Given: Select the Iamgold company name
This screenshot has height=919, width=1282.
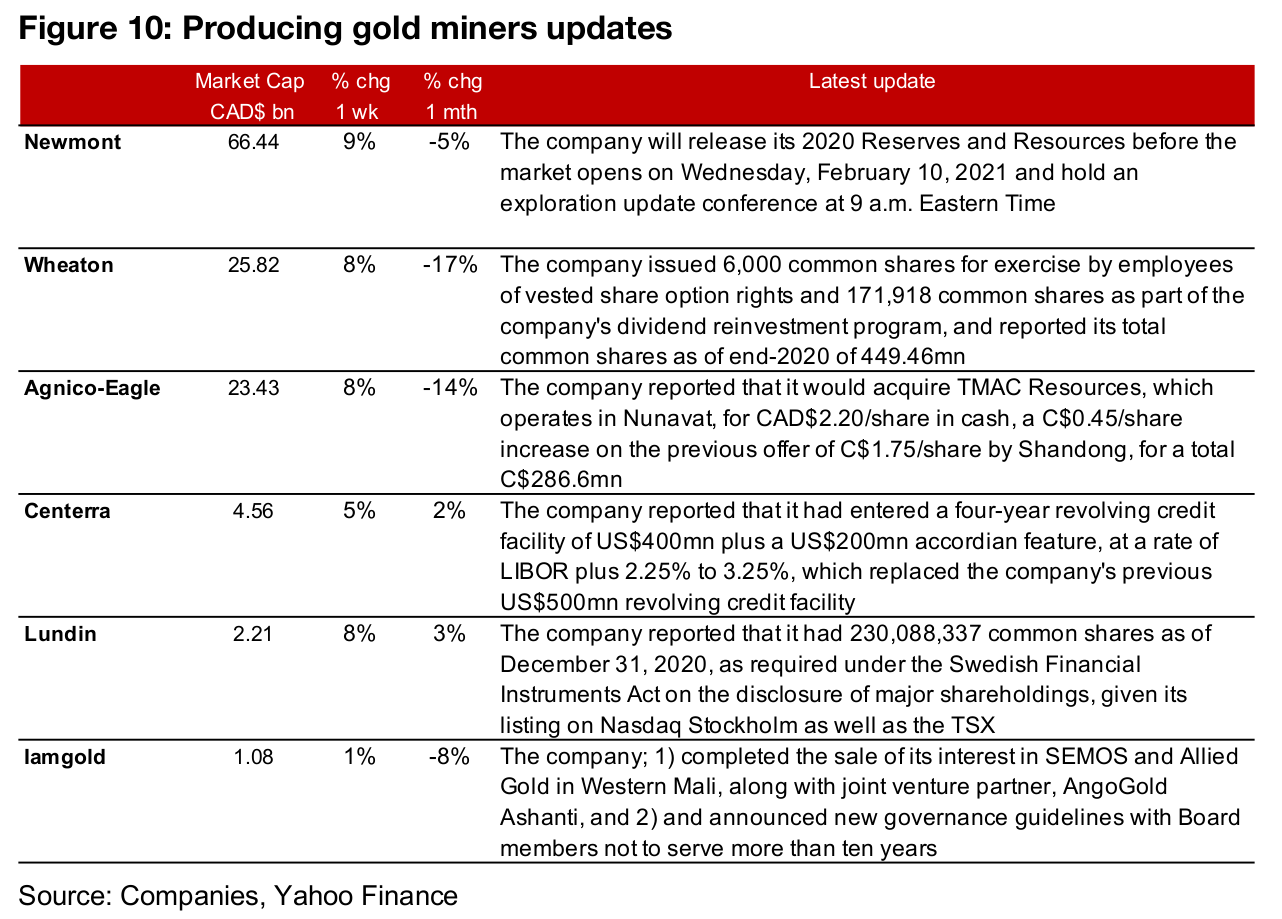Looking at the screenshot, I should click(65, 757).
